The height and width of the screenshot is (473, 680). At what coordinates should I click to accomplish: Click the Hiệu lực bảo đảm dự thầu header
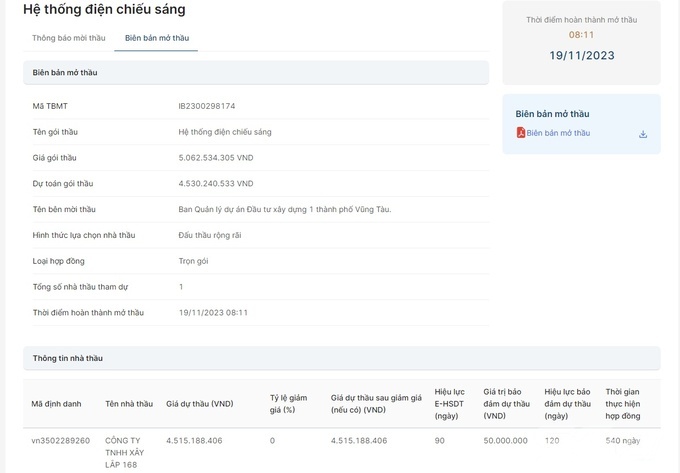[567, 404]
